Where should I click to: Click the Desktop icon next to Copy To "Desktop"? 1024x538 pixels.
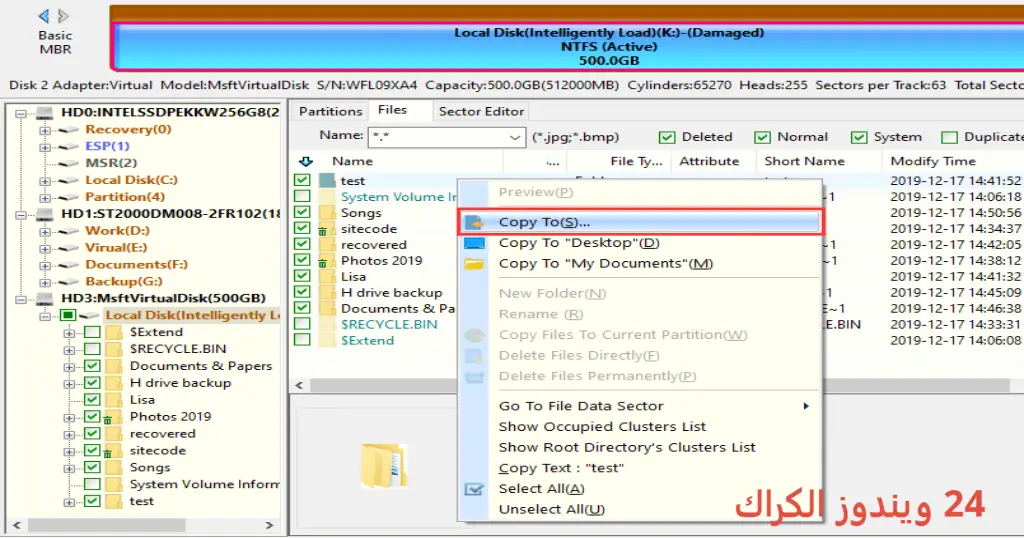474,244
